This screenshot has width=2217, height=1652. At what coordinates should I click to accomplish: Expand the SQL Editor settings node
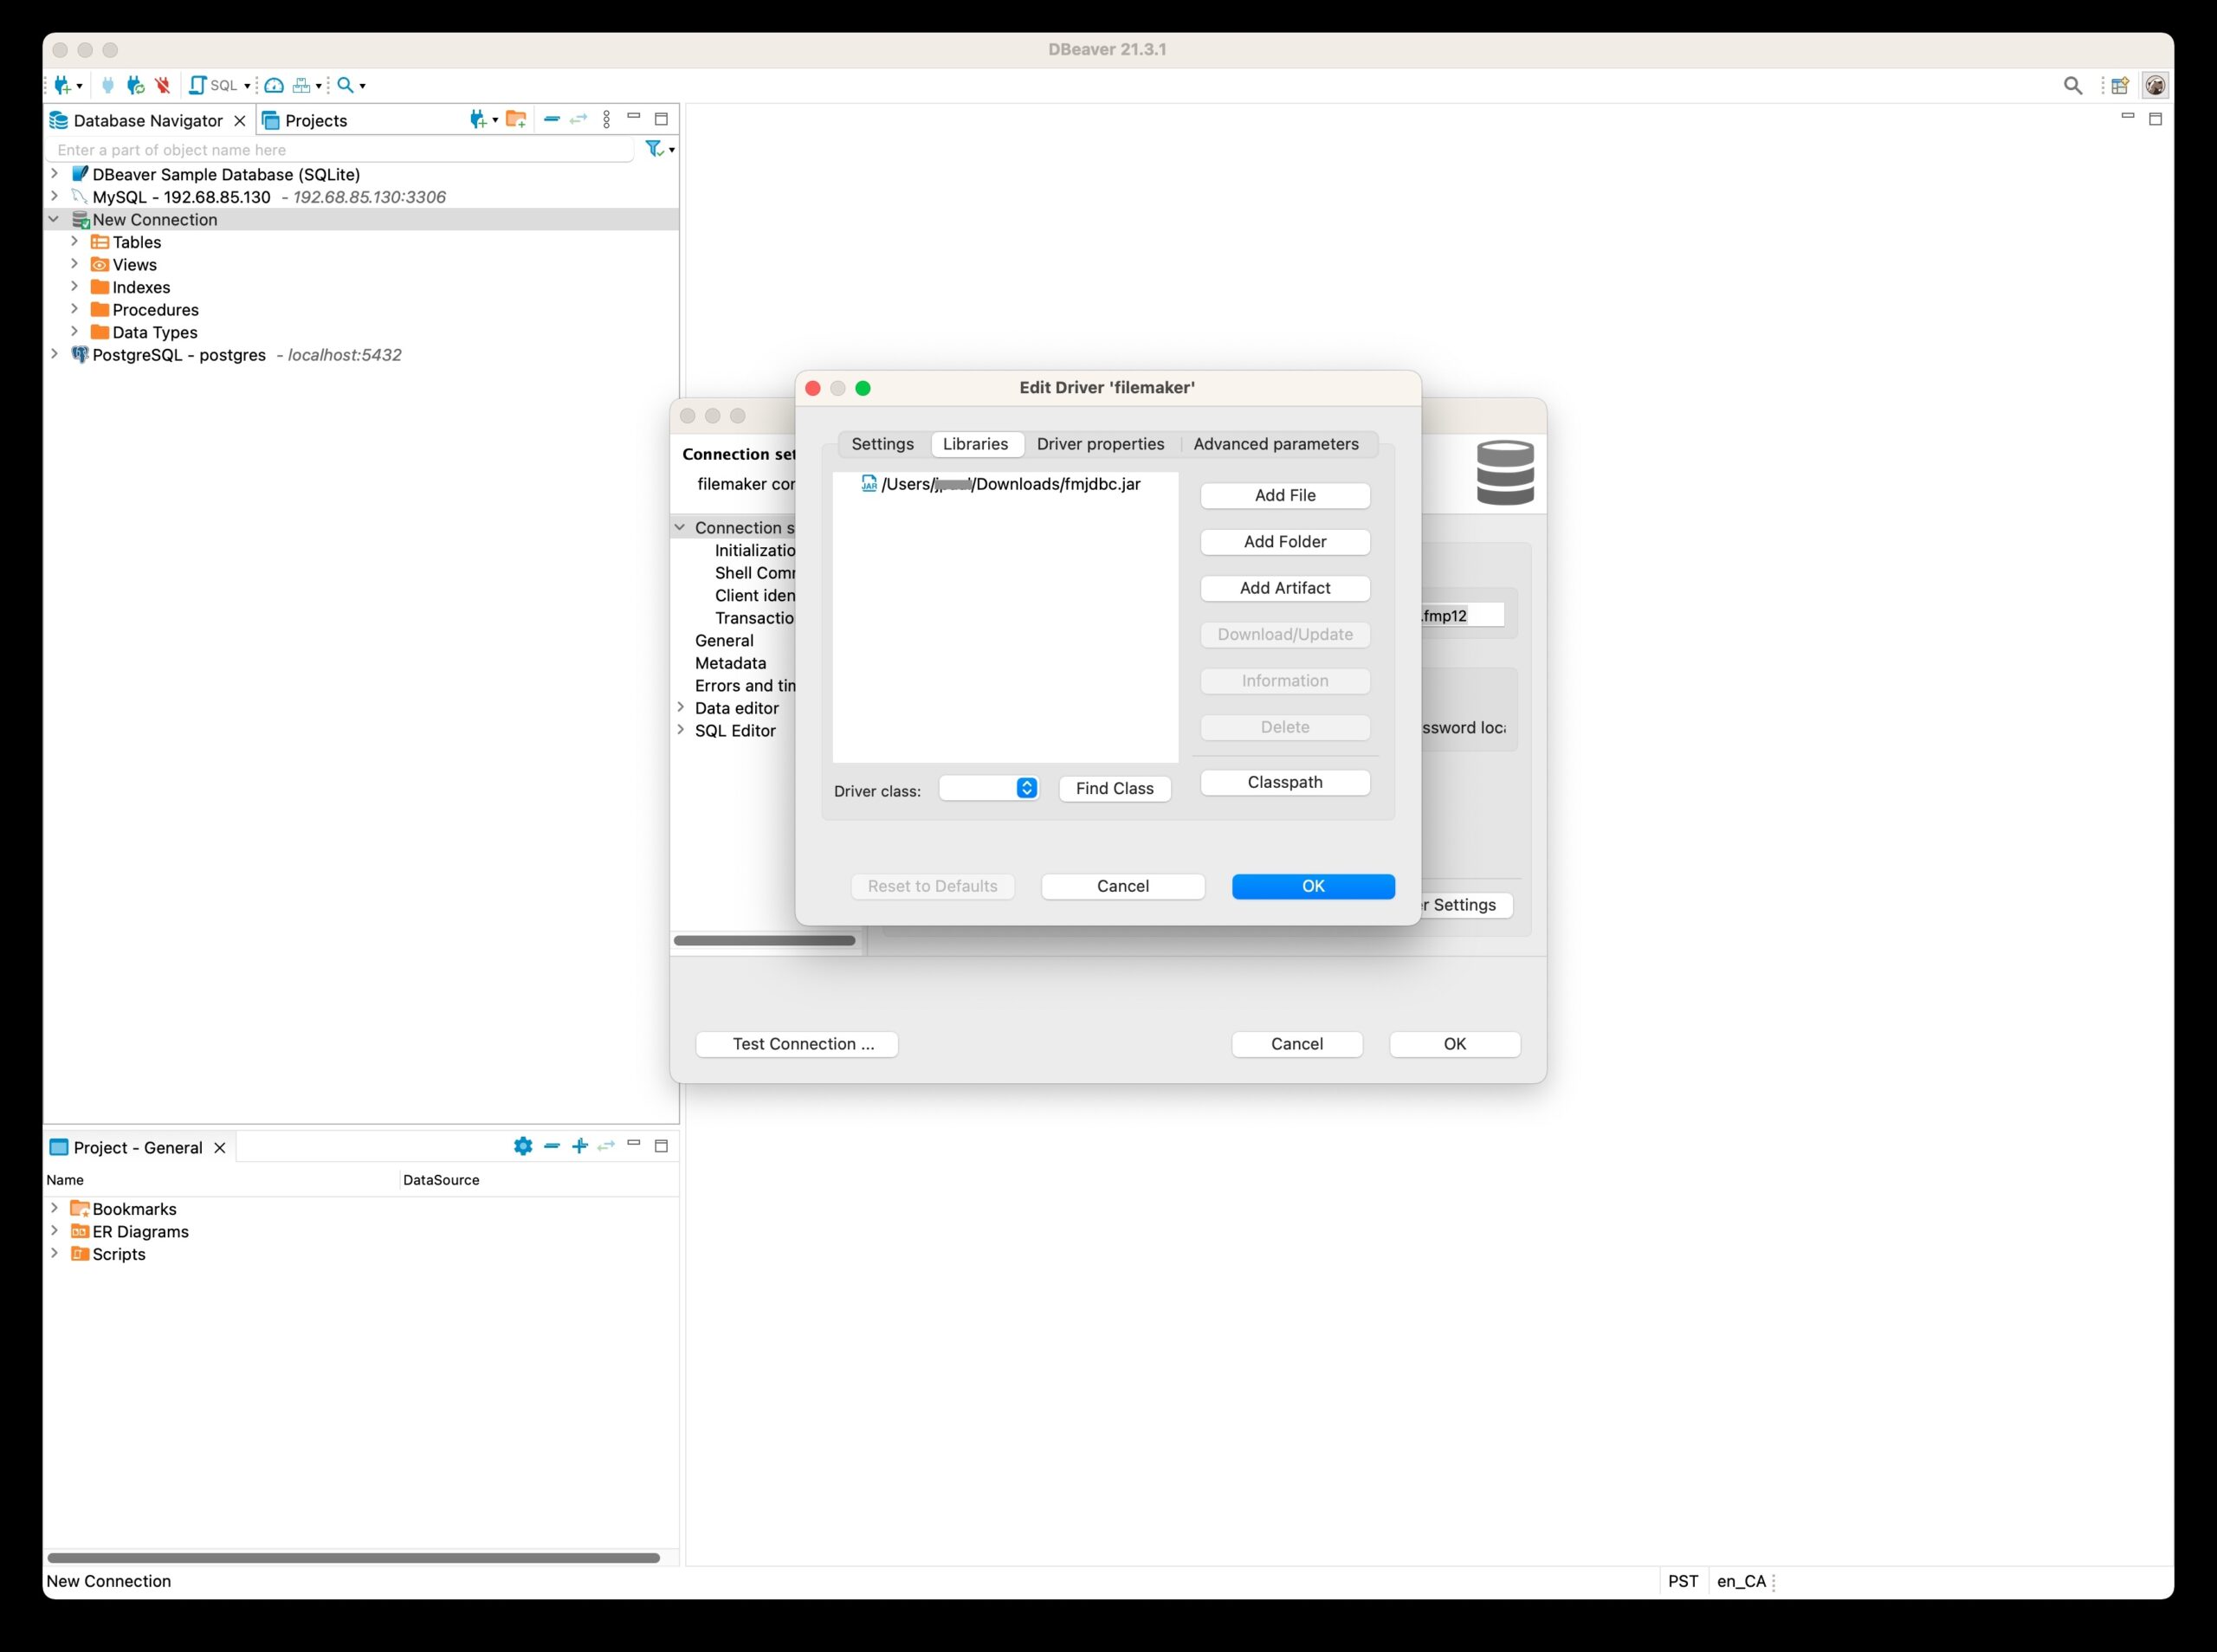point(681,730)
